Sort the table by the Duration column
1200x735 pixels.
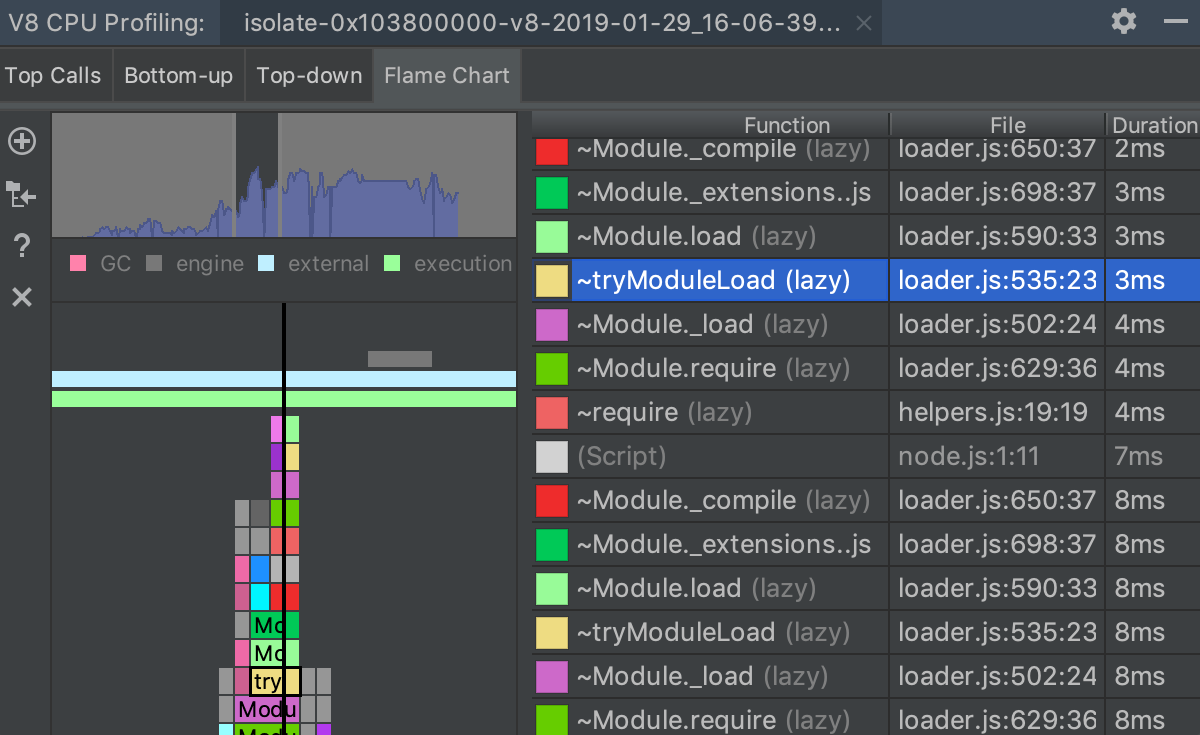point(1155,124)
